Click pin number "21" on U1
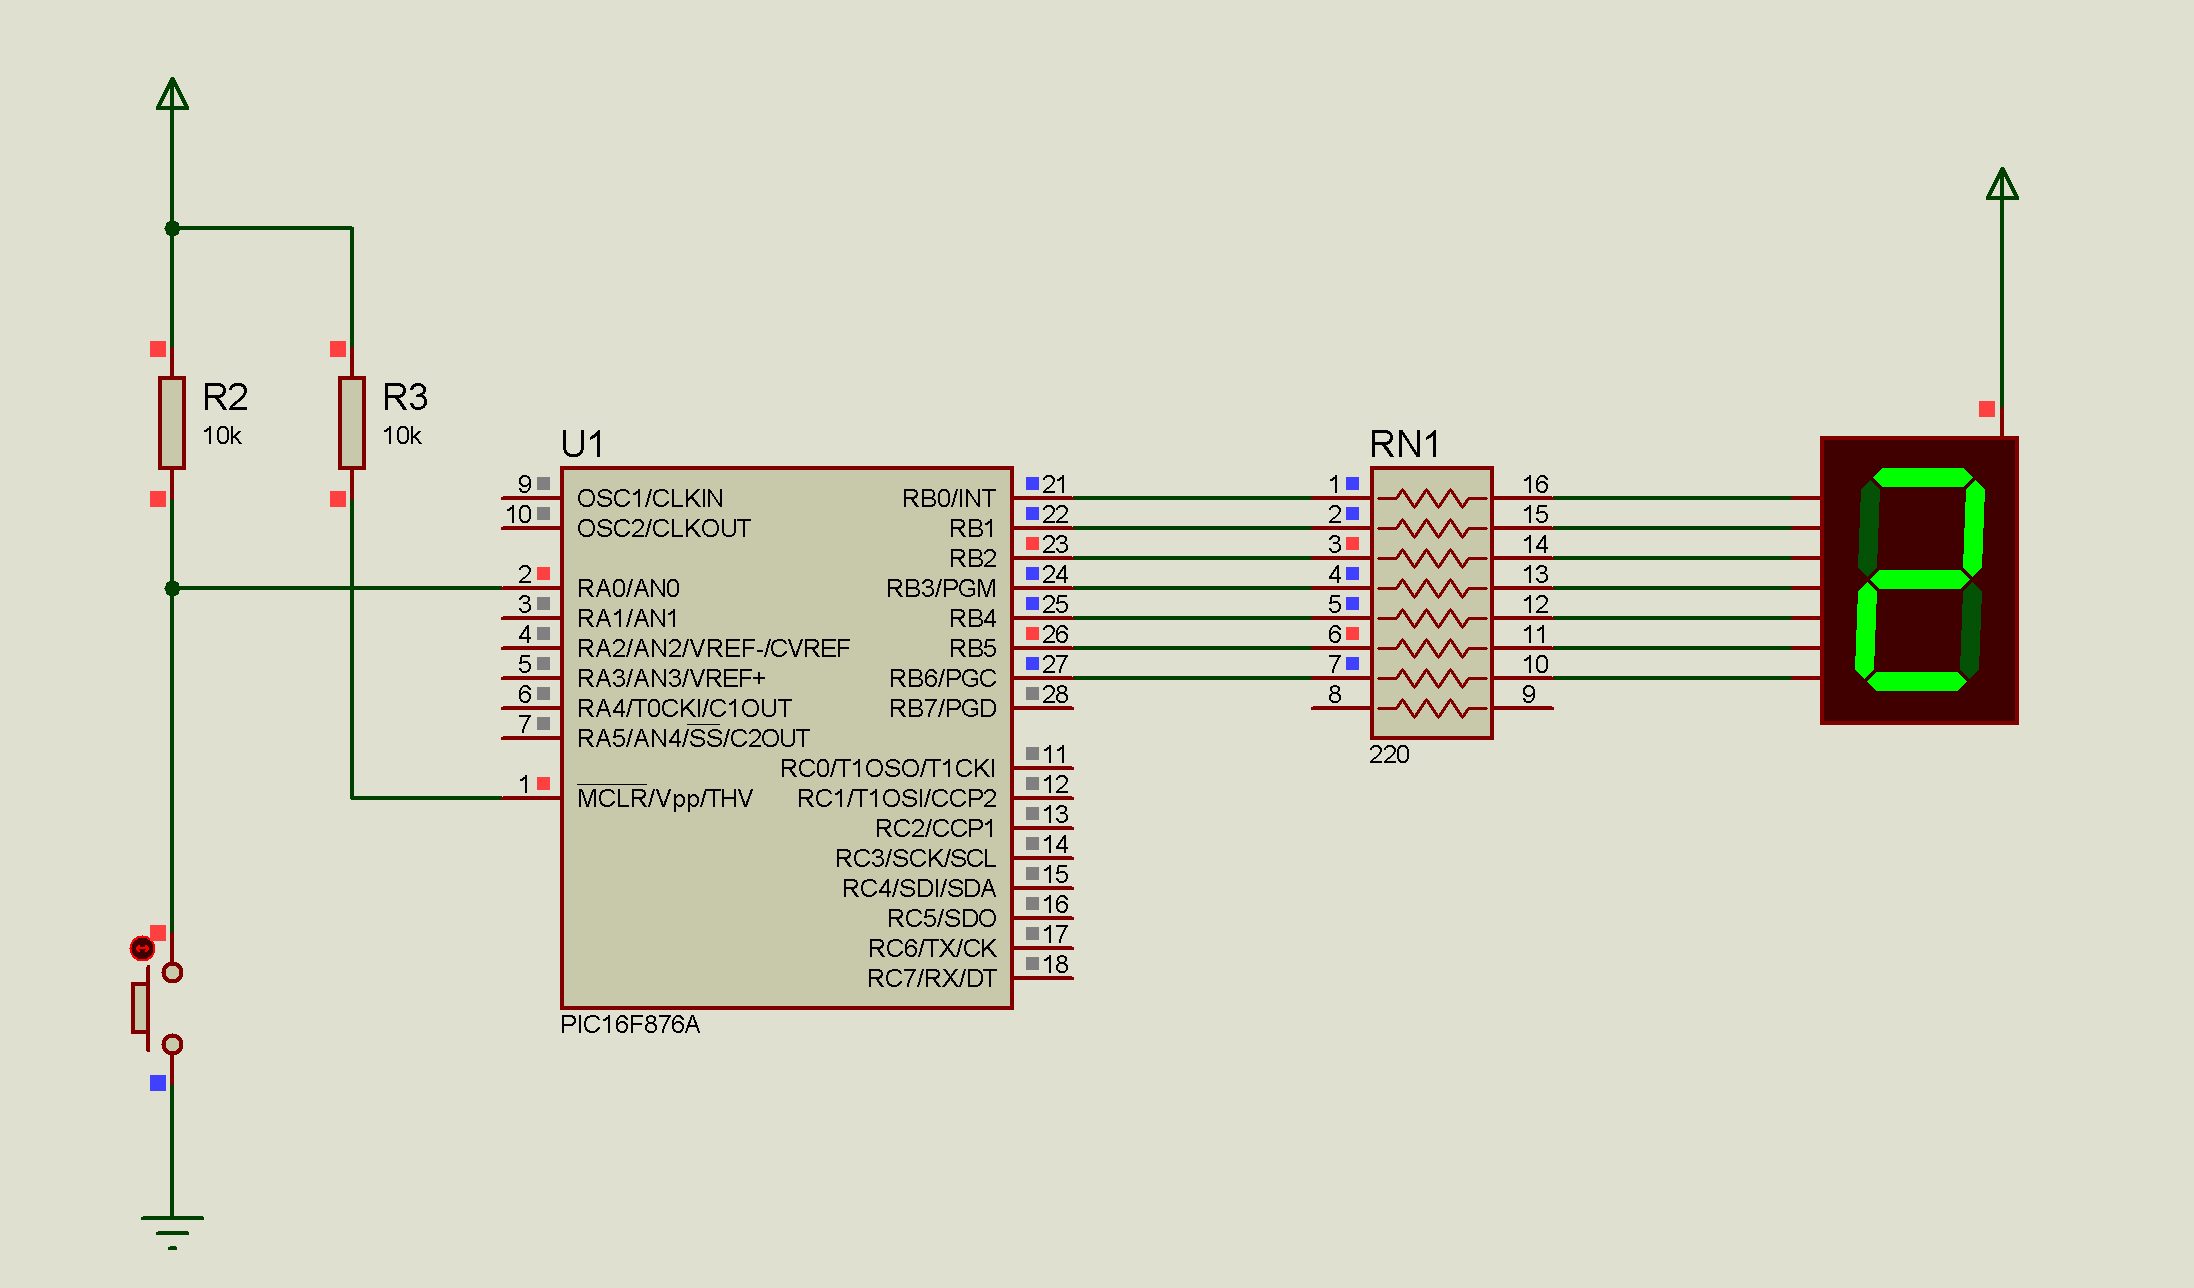 [1055, 484]
